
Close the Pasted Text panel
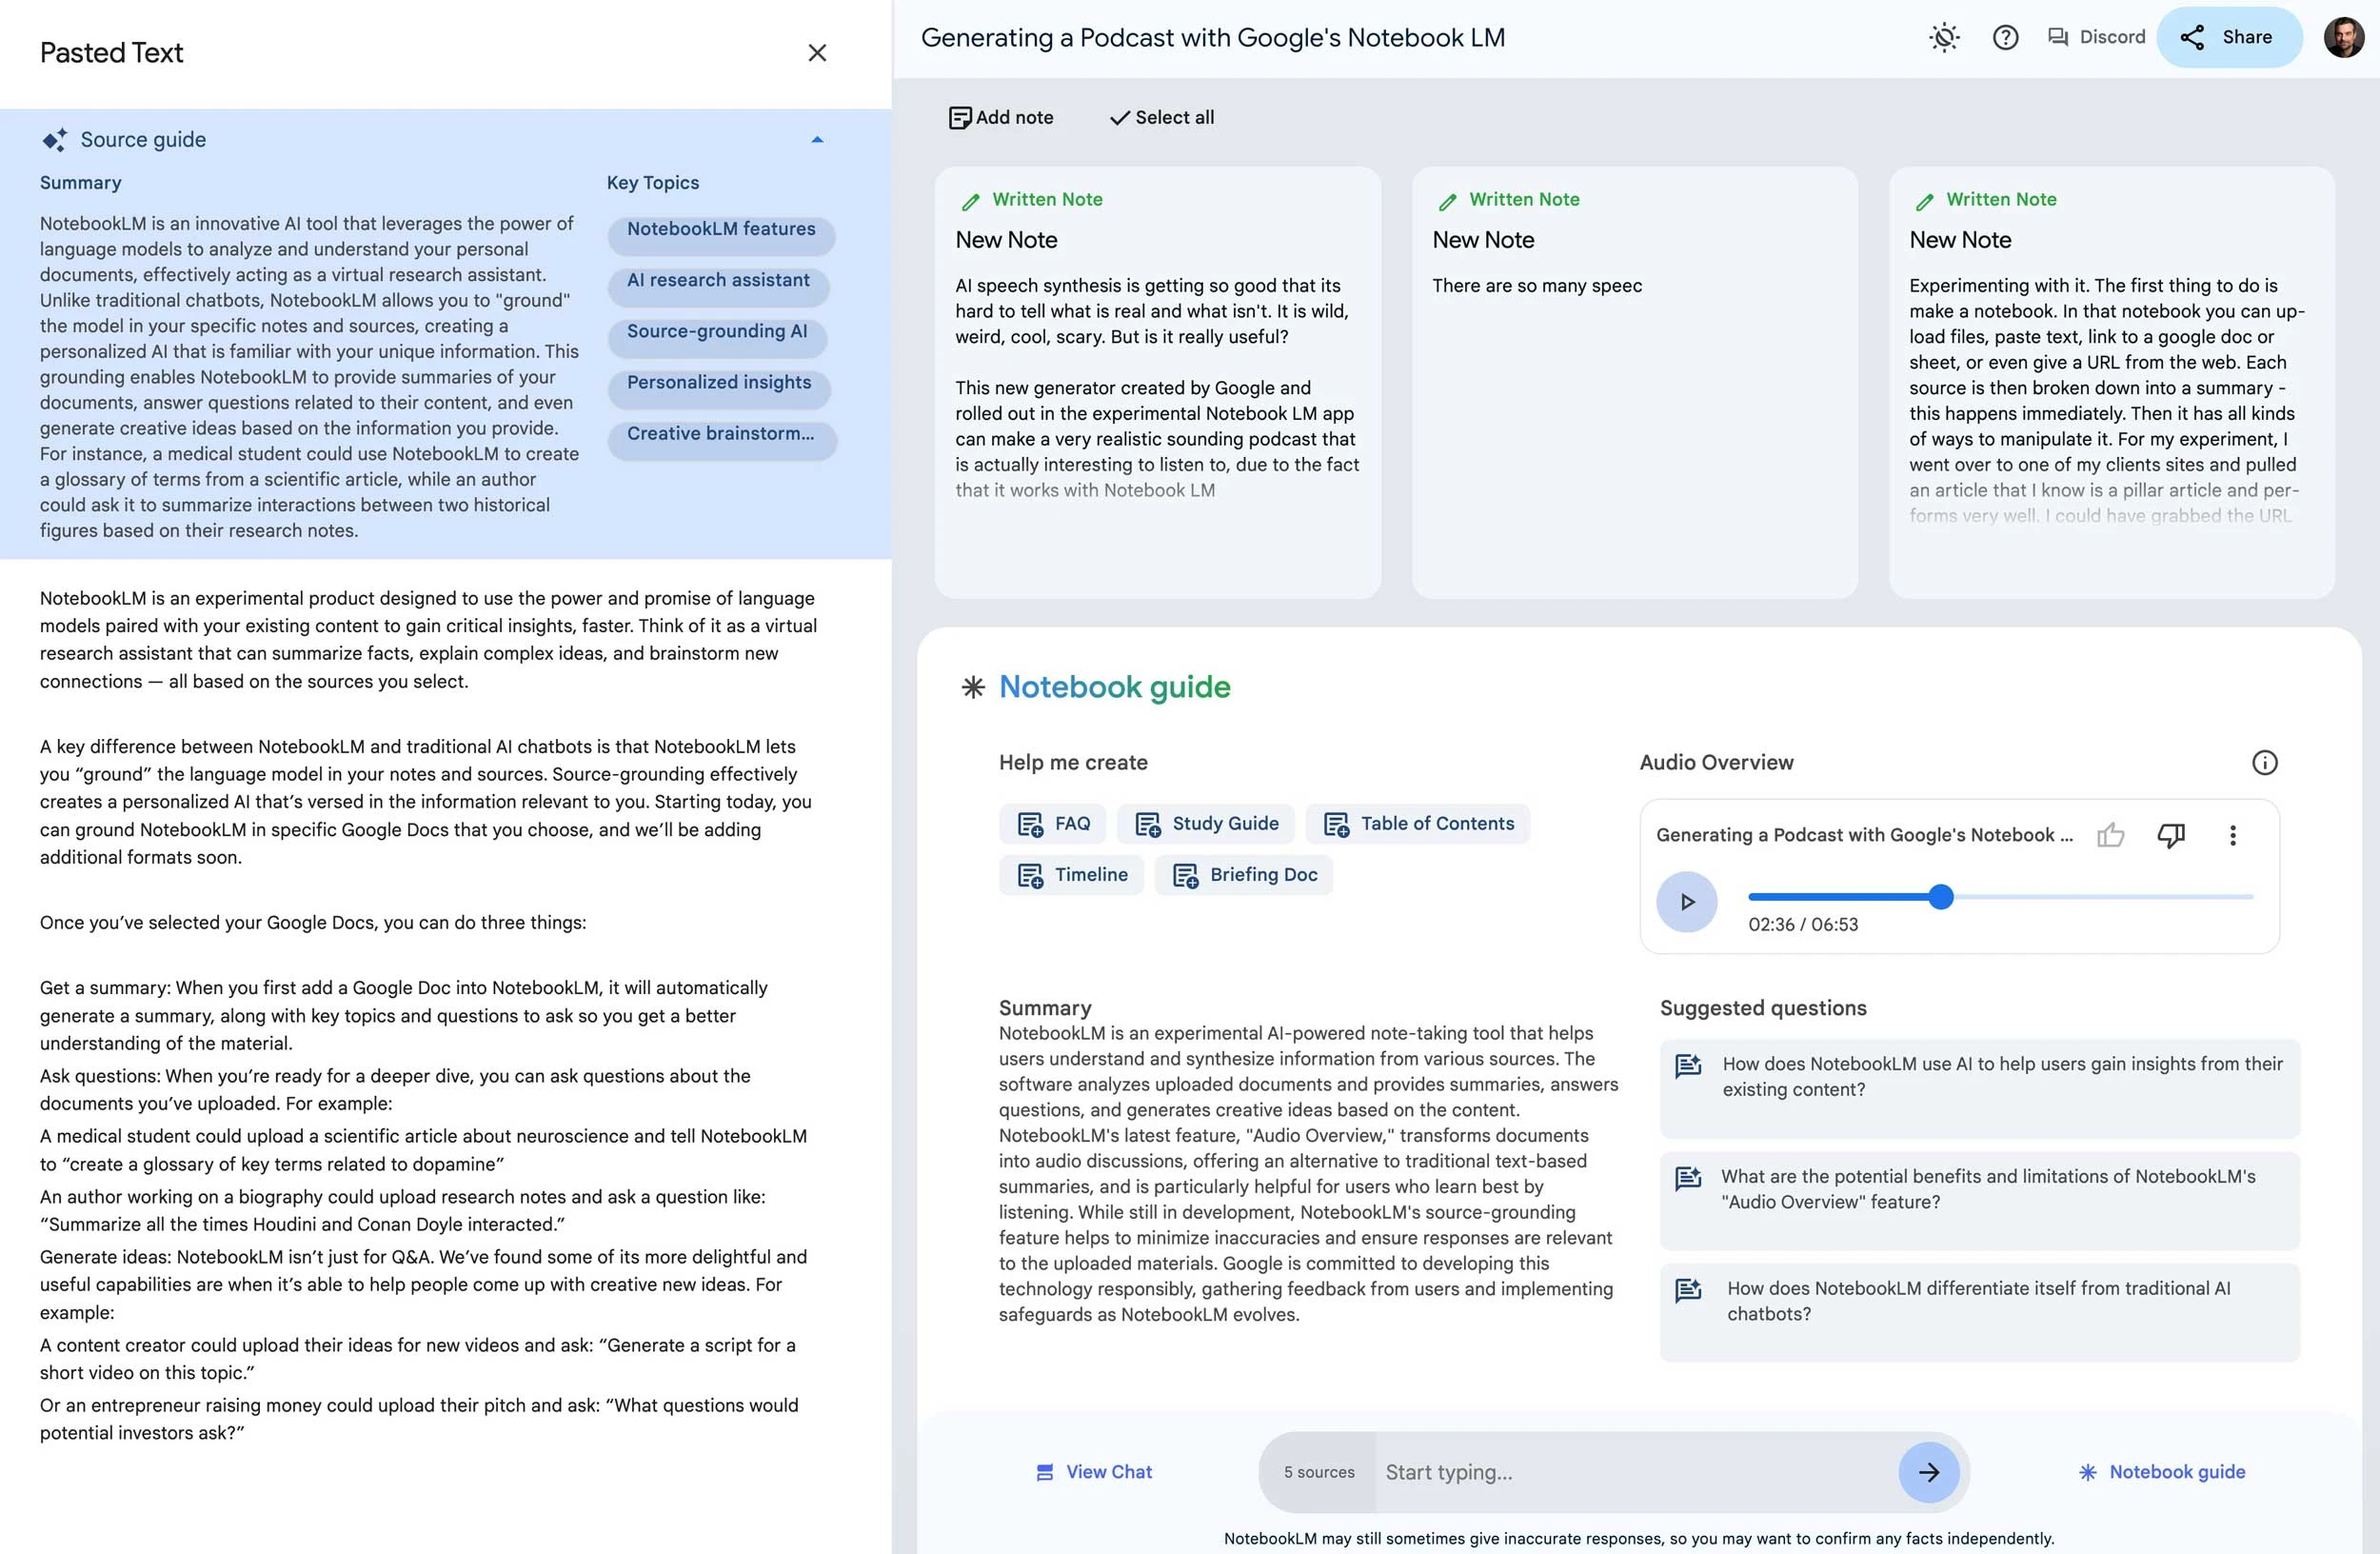[x=817, y=53]
